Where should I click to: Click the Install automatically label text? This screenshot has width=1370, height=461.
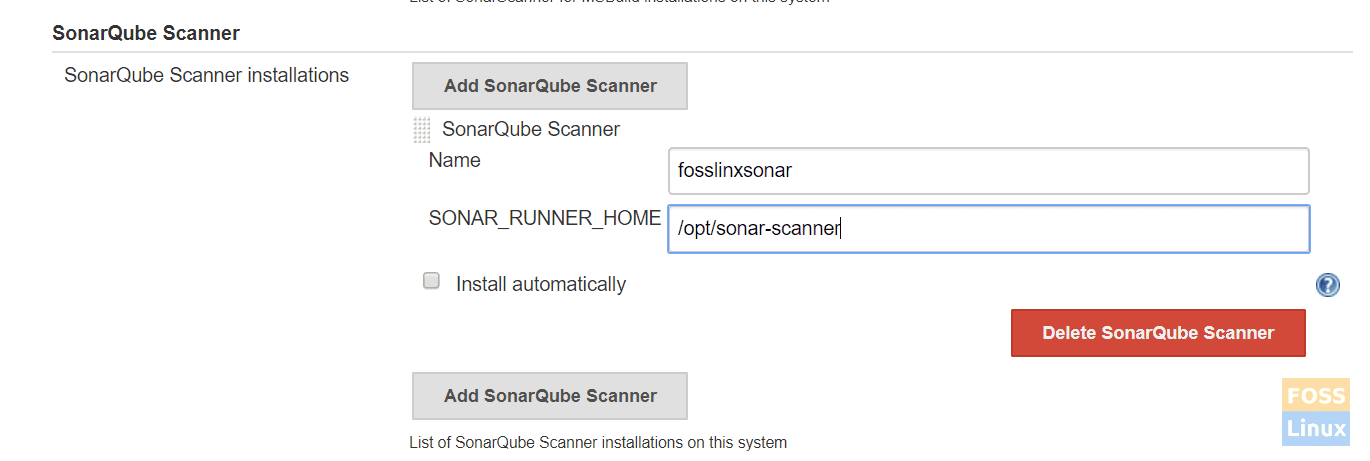click(541, 284)
